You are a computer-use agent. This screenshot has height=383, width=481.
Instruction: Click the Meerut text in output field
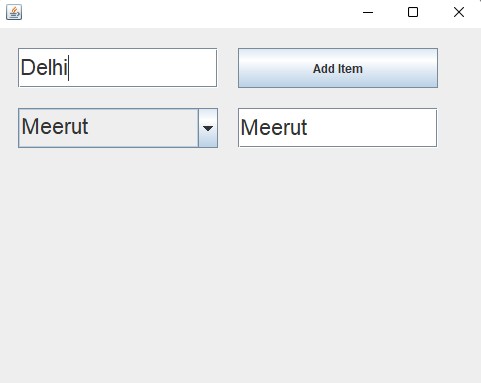point(274,128)
